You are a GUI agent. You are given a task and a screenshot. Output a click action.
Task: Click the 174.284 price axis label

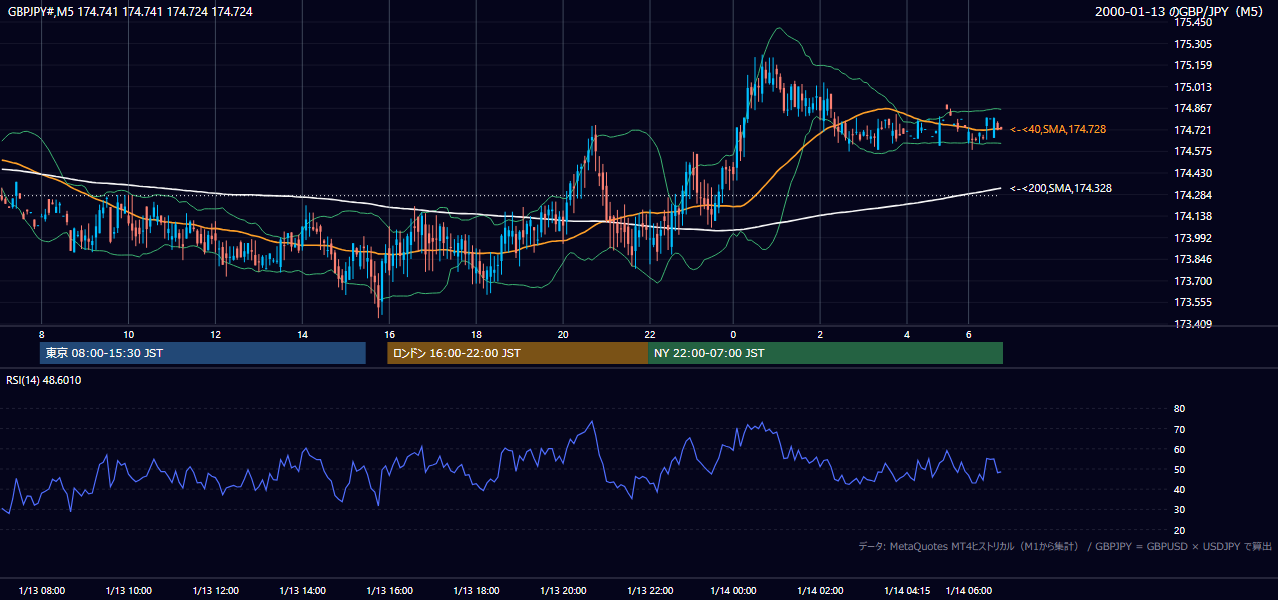[1192, 195]
